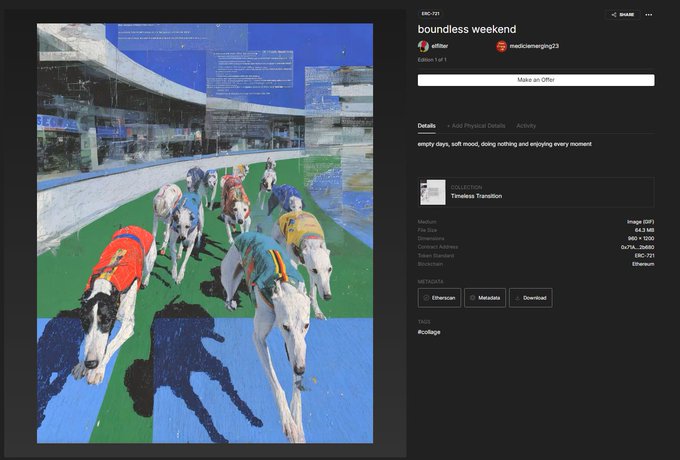Click the Image (GIF) medium value
Image resolution: width=680 pixels, height=460 pixels.
point(641,222)
